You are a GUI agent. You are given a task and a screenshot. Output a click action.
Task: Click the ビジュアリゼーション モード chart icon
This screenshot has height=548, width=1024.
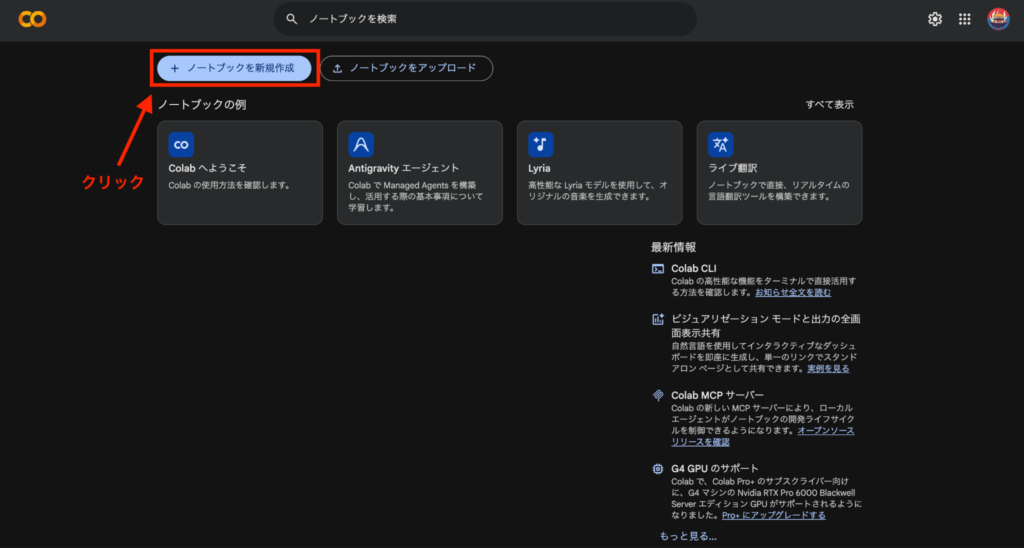tap(658, 319)
